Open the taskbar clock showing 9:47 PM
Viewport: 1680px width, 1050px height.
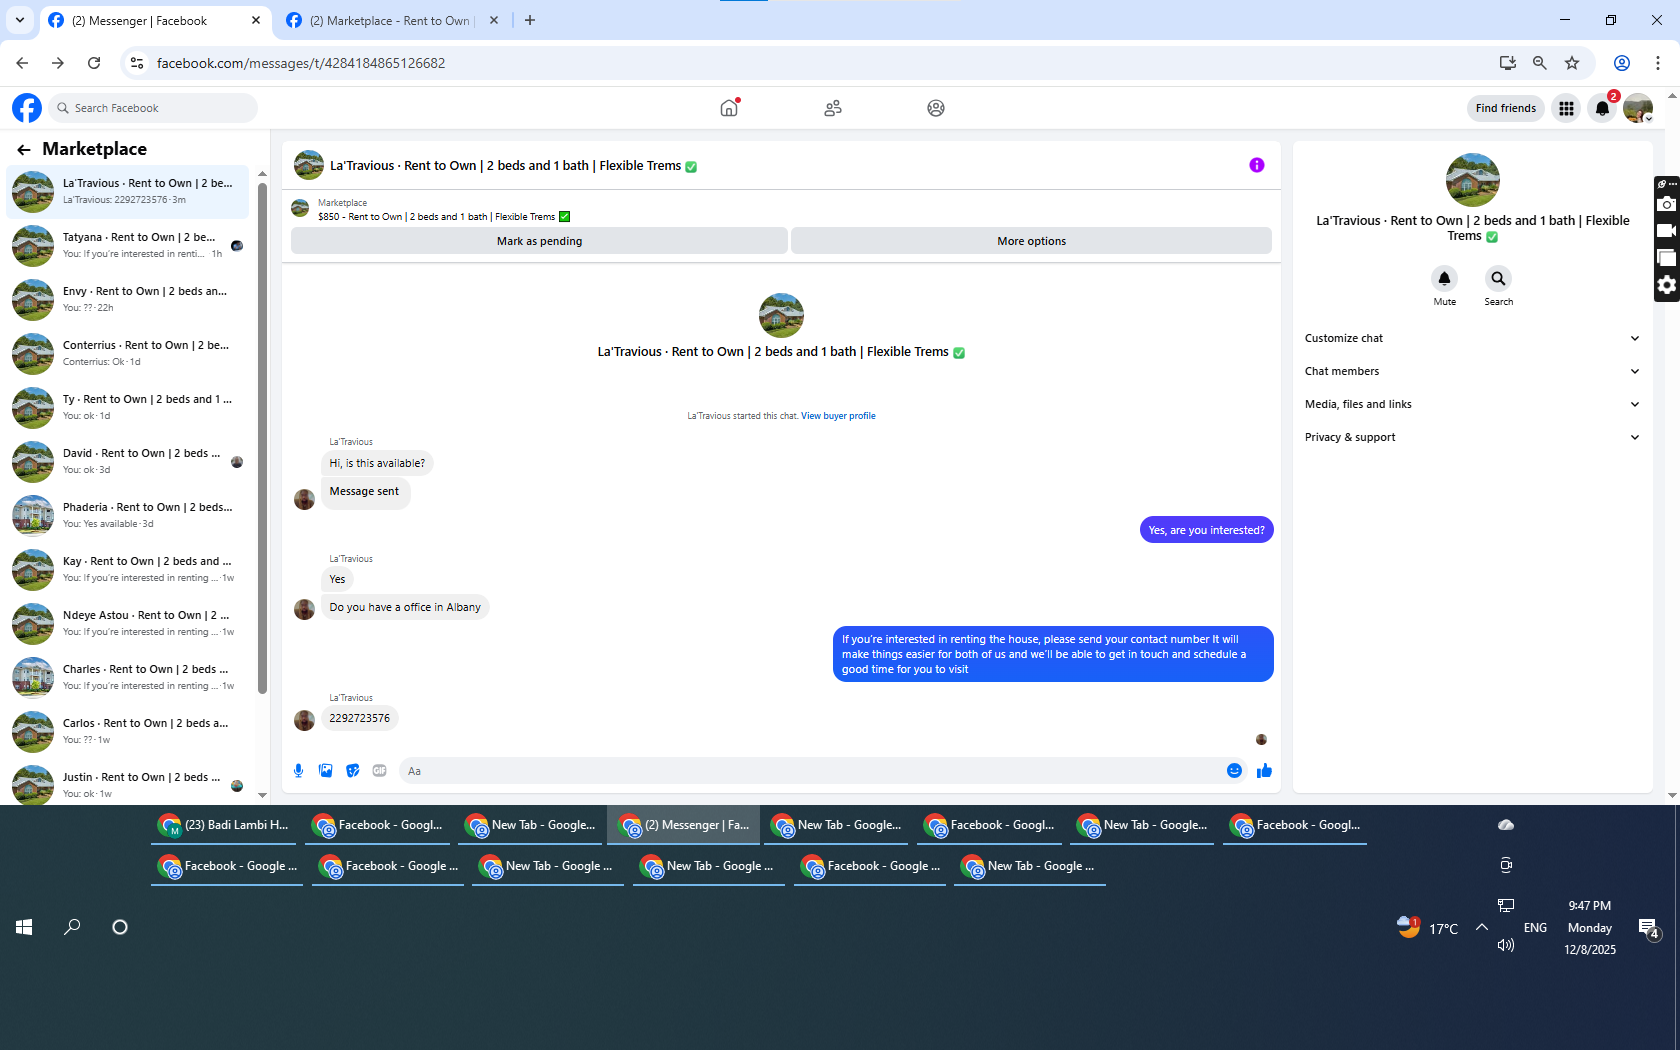click(1590, 928)
